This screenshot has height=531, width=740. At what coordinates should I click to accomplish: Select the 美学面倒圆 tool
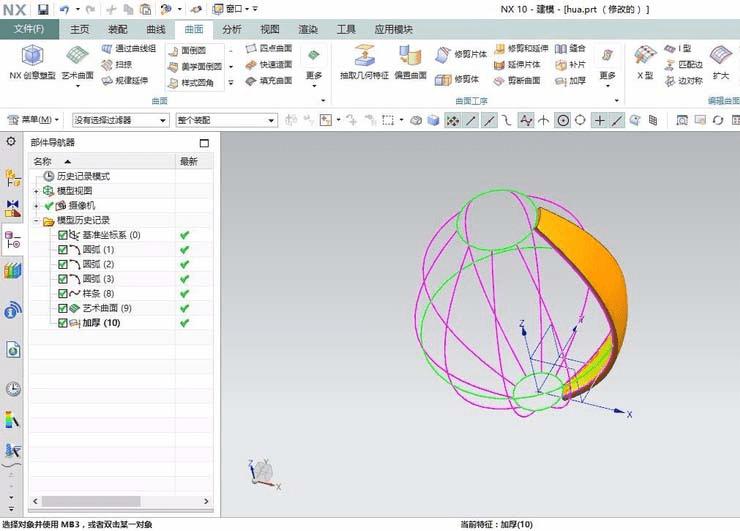195,67
